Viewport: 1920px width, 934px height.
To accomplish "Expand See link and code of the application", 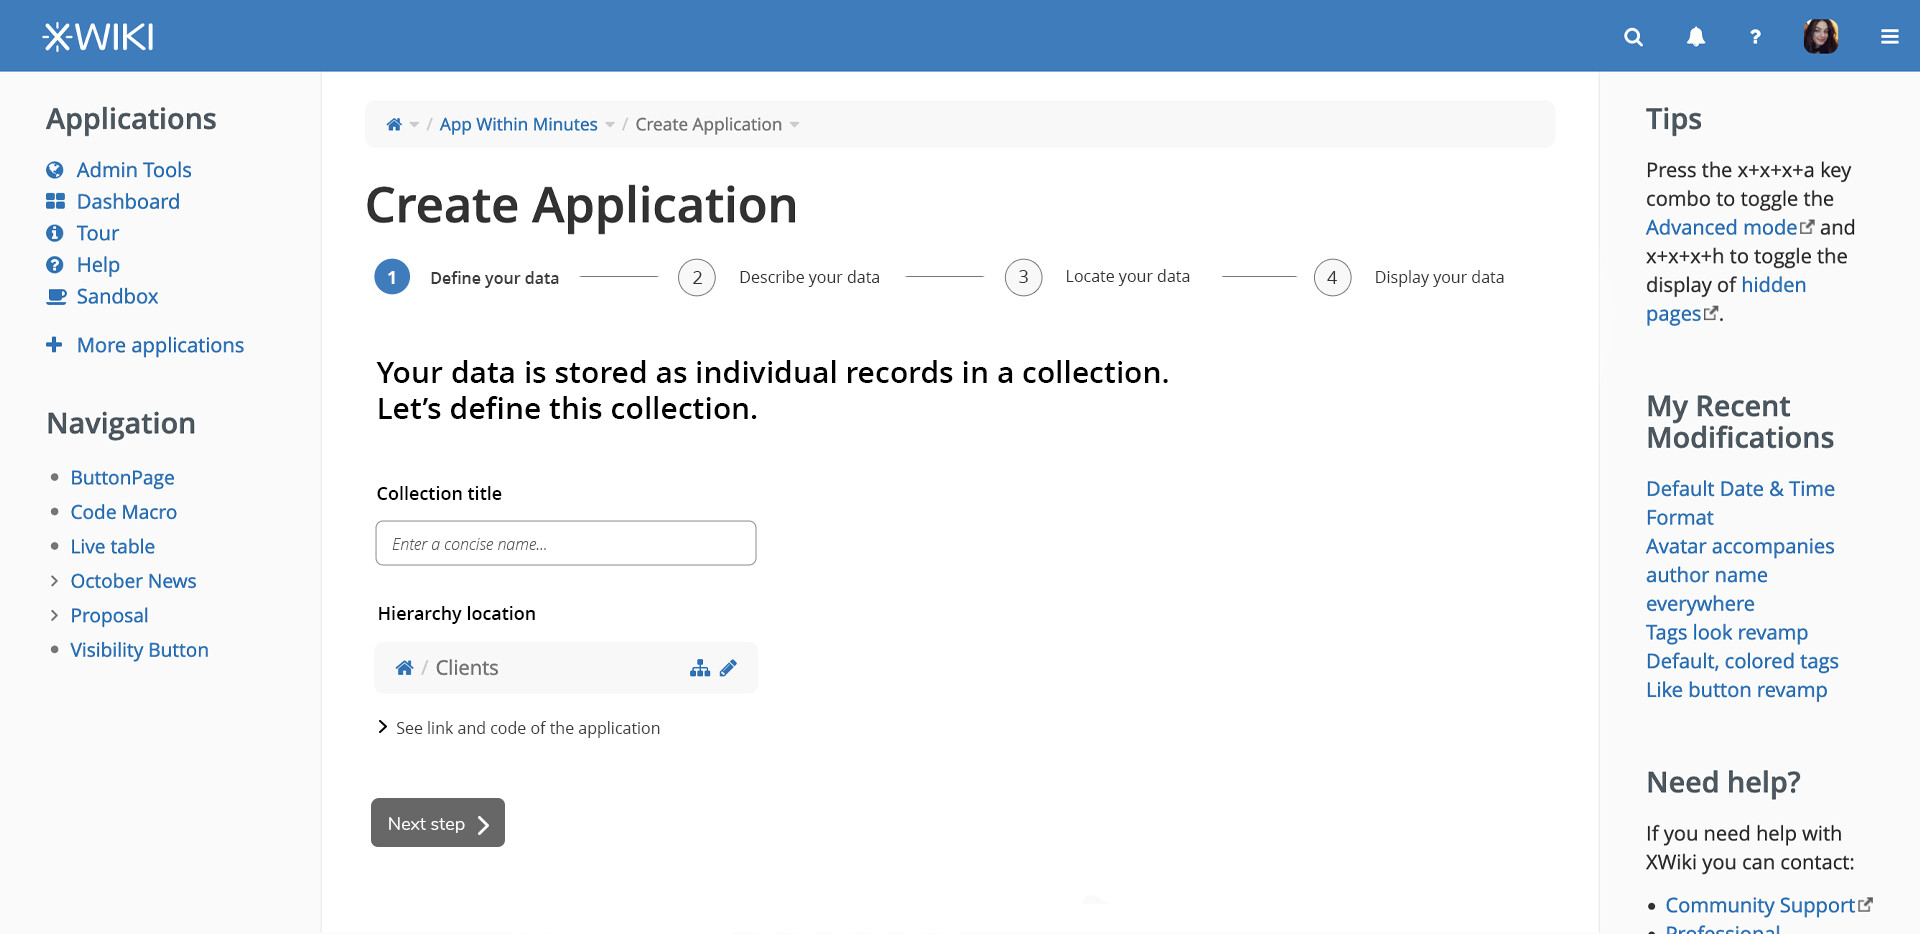I will point(383,727).
